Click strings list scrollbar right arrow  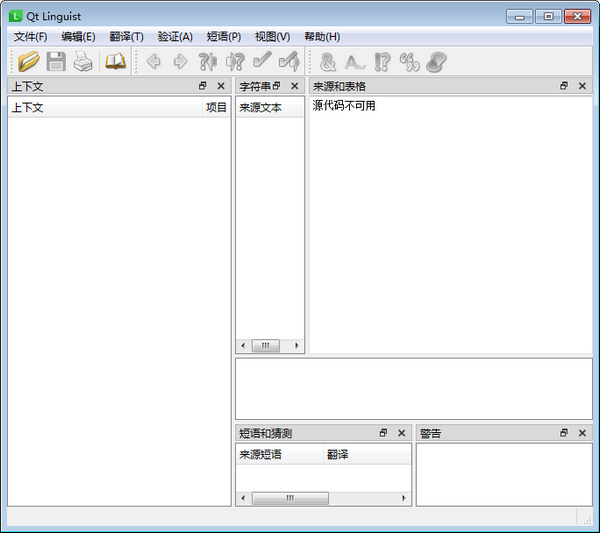click(x=297, y=346)
